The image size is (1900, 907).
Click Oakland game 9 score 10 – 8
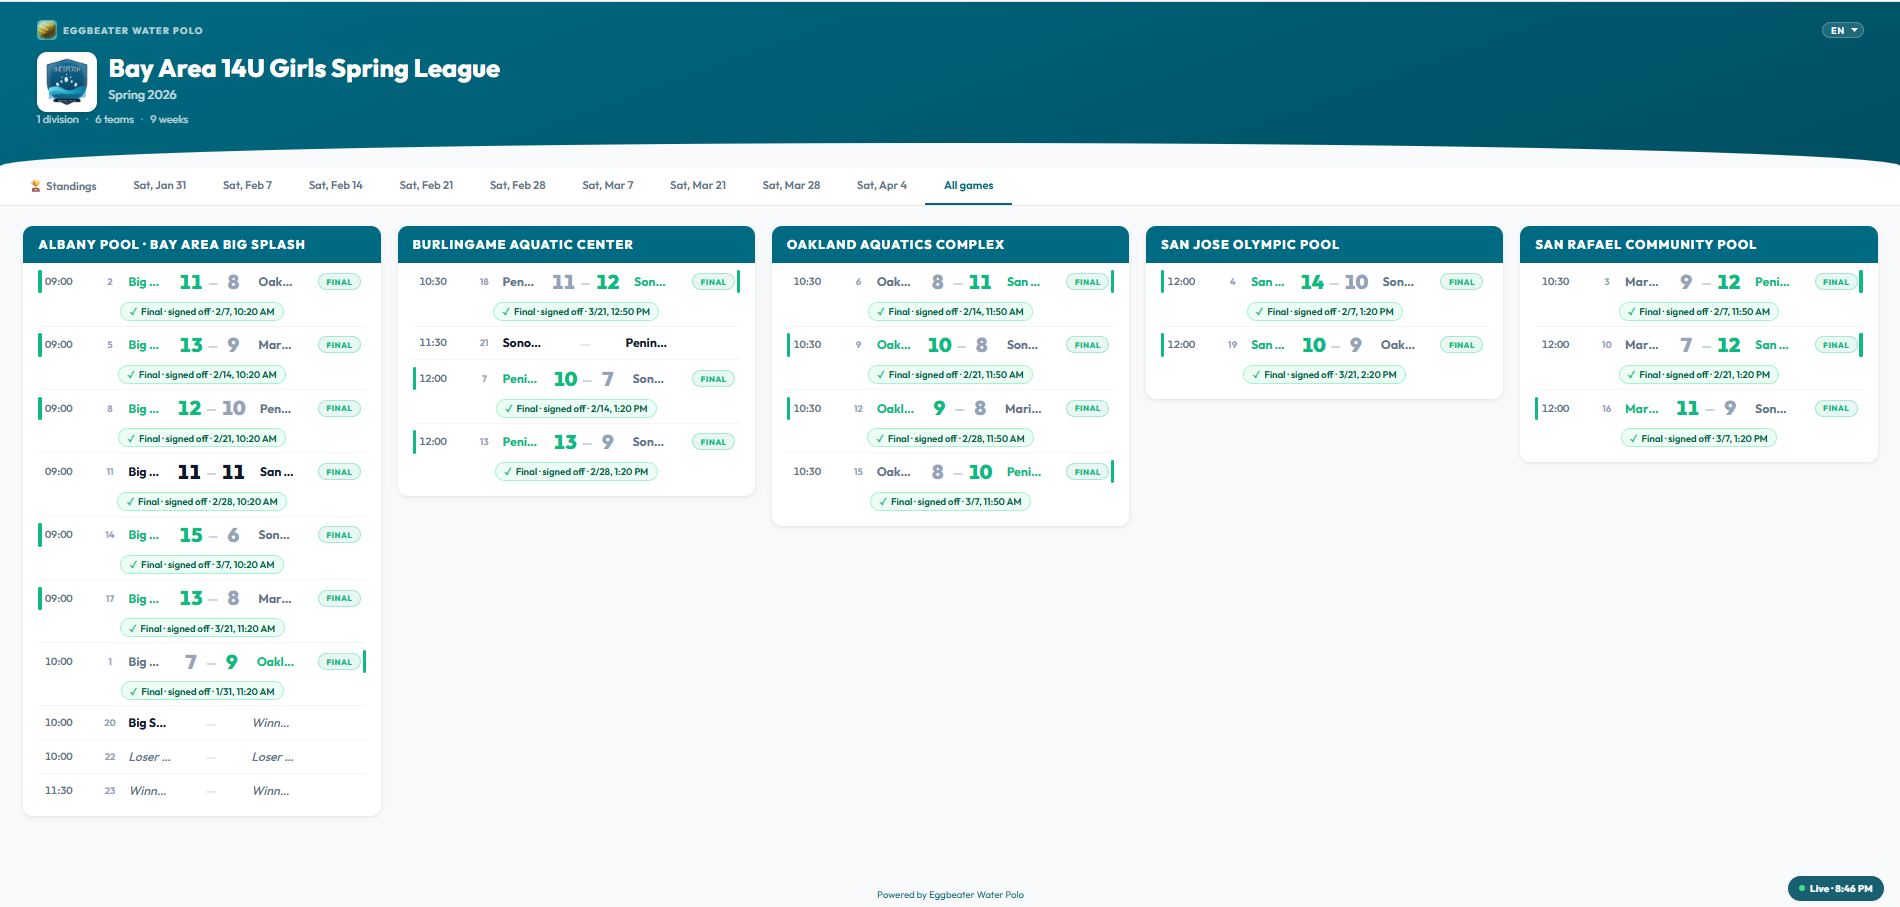pos(958,345)
